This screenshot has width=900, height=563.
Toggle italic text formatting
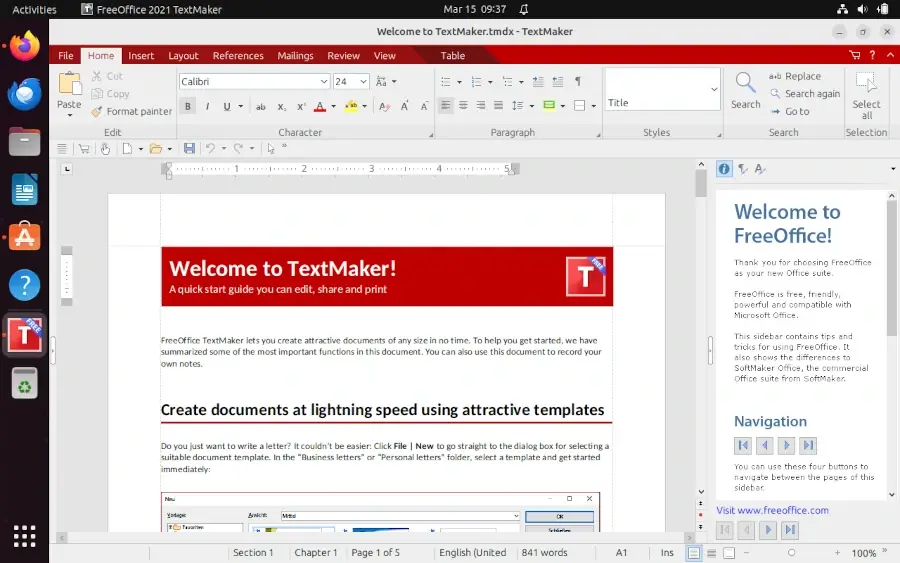click(207, 106)
